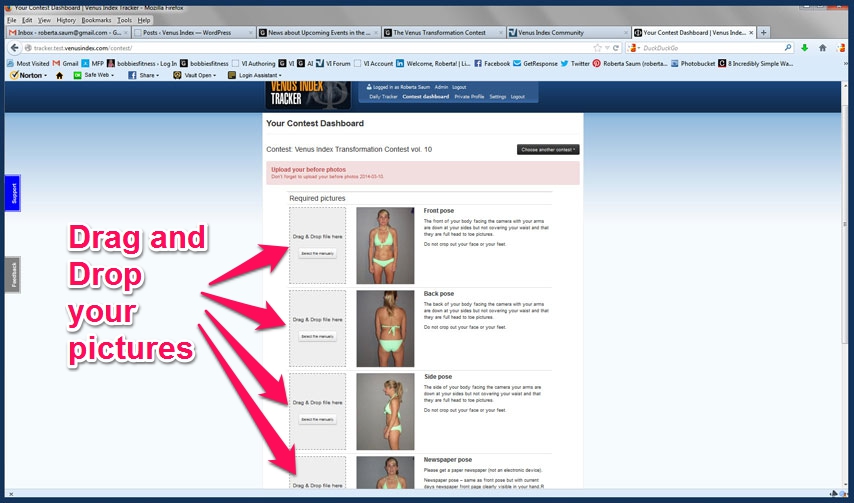854x503 pixels.
Task: Open the Gmail bookmark
Action: tap(65, 64)
